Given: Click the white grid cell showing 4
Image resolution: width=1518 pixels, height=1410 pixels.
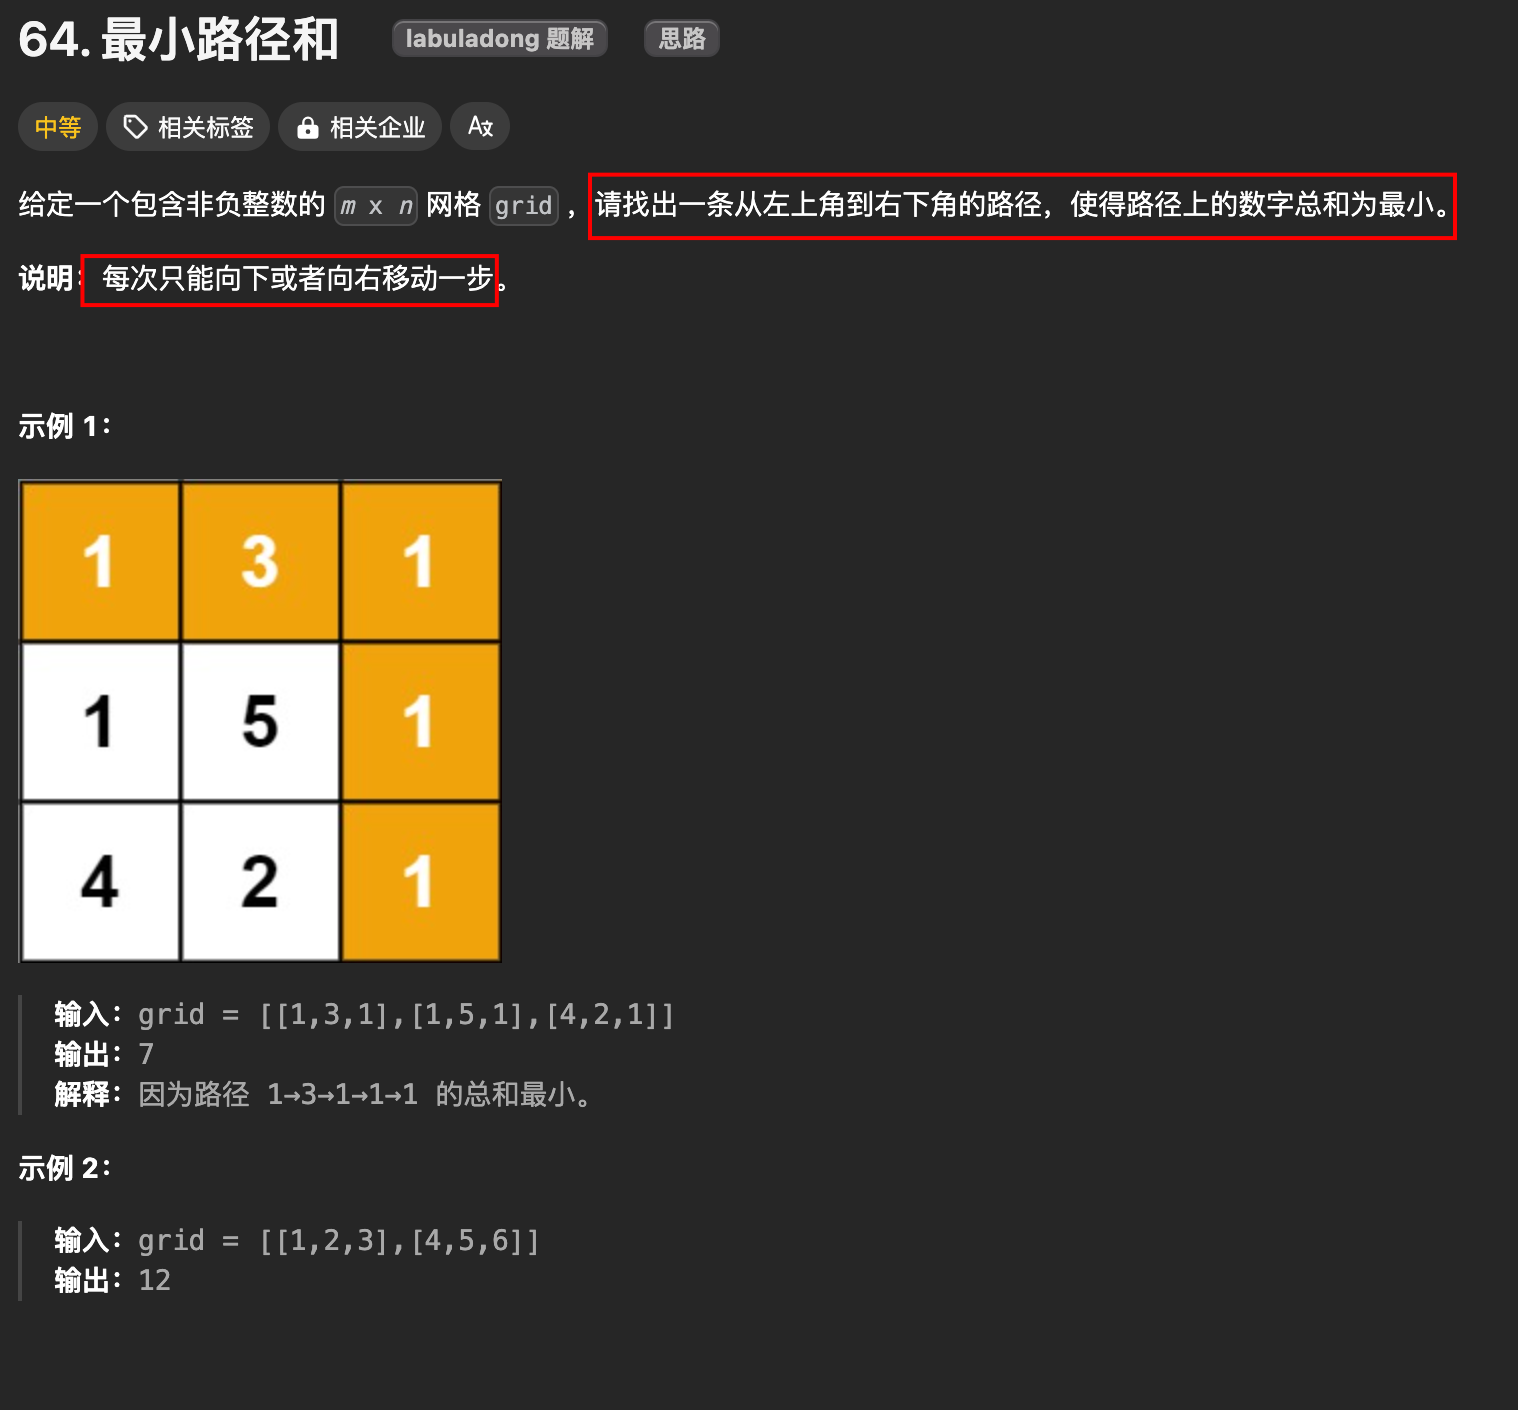Looking at the screenshot, I should (x=100, y=881).
